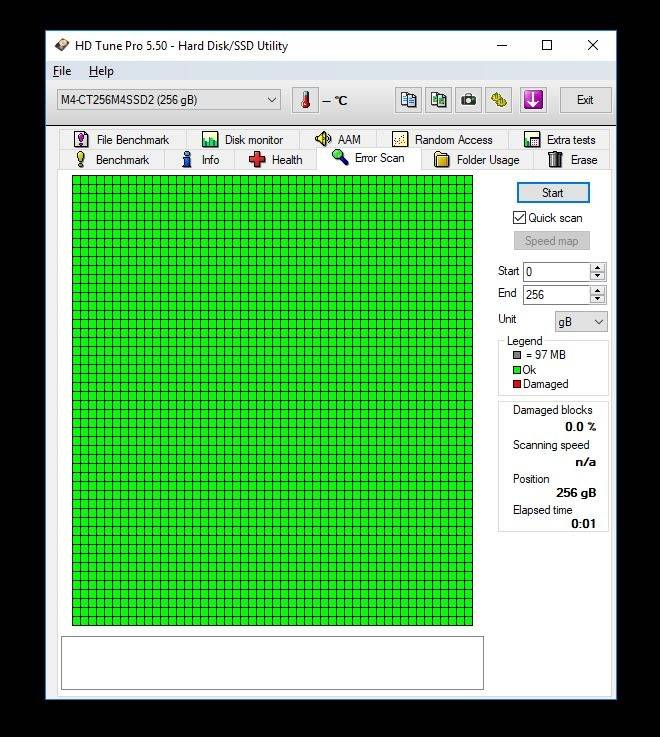The width and height of the screenshot is (660, 737).
Task: Open the AAM tab
Action: [338, 140]
